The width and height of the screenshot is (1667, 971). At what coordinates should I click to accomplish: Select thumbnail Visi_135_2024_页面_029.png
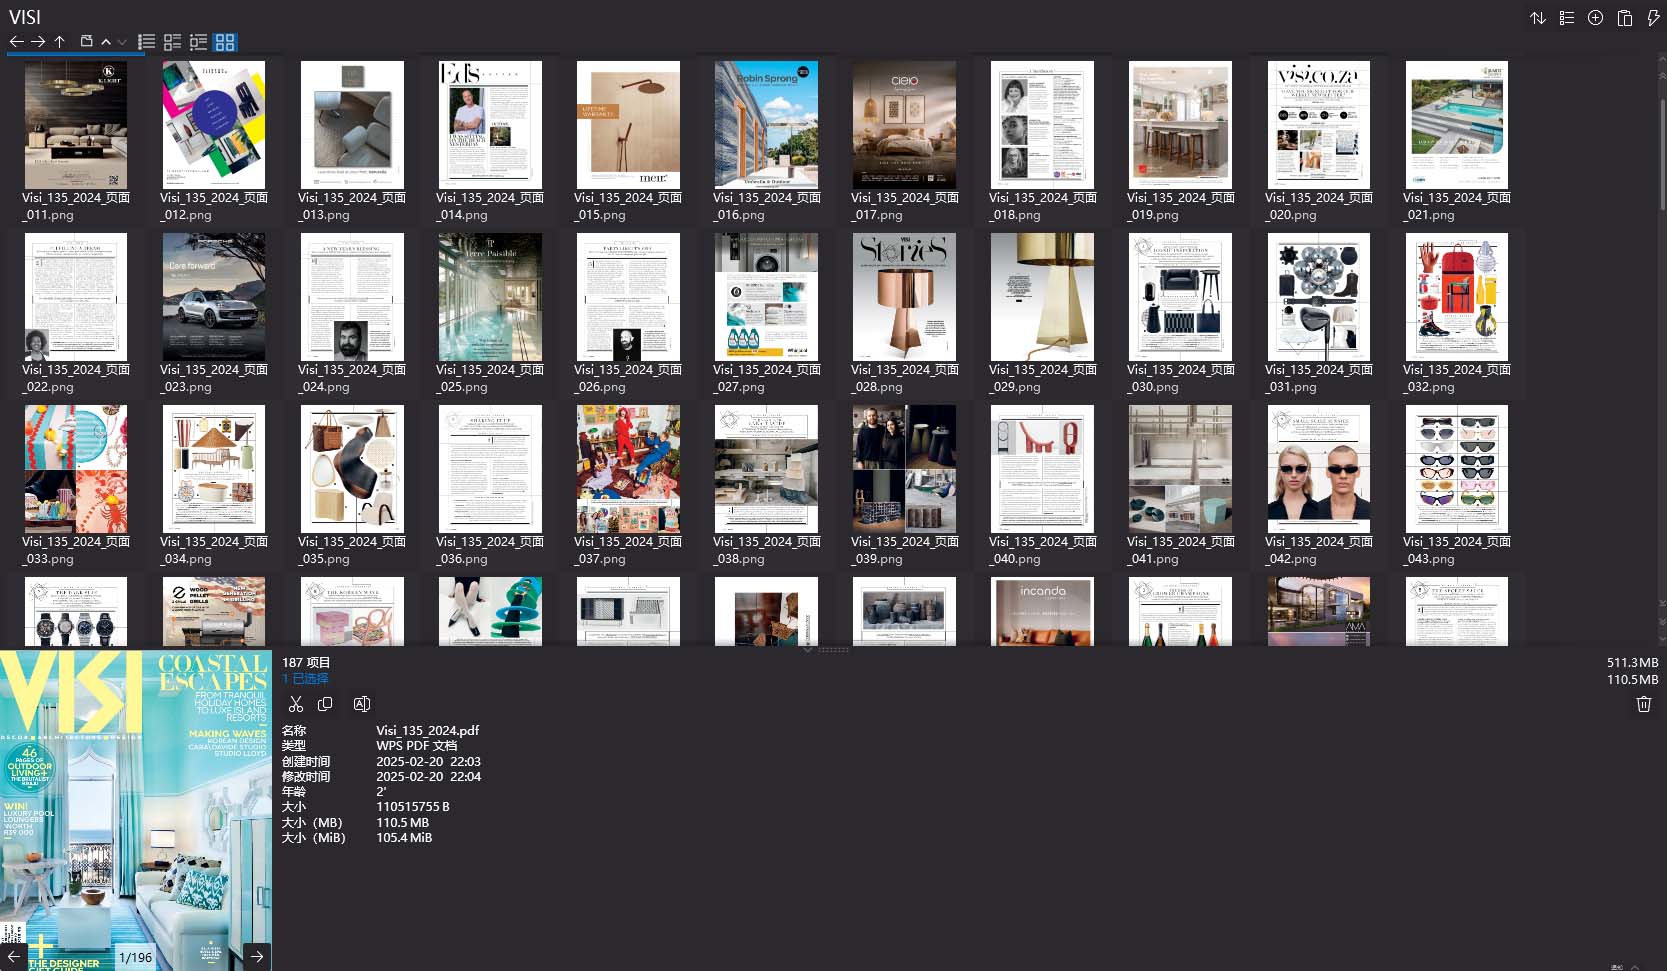[x=1043, y=296]
